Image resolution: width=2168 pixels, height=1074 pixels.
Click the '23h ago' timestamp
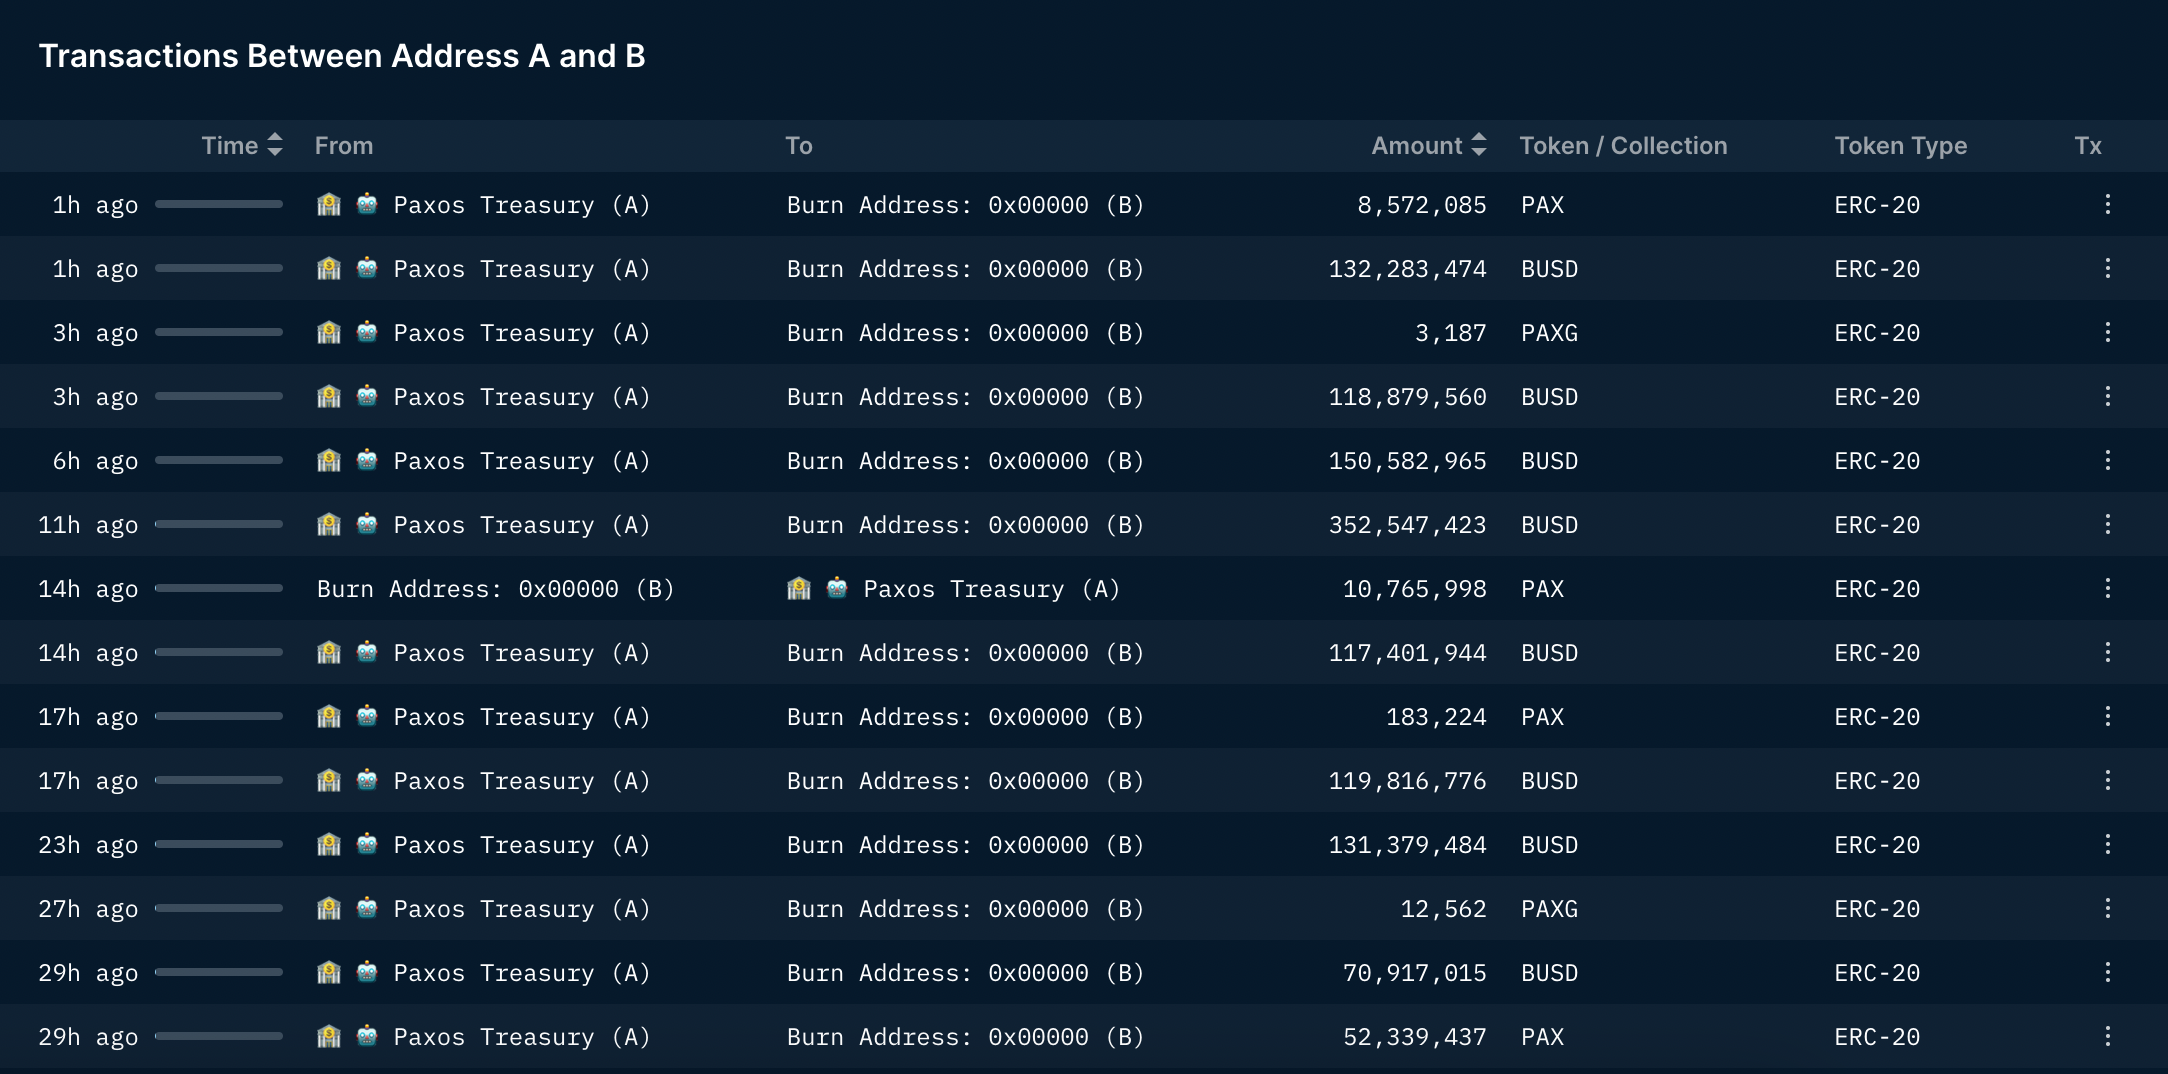88,845
